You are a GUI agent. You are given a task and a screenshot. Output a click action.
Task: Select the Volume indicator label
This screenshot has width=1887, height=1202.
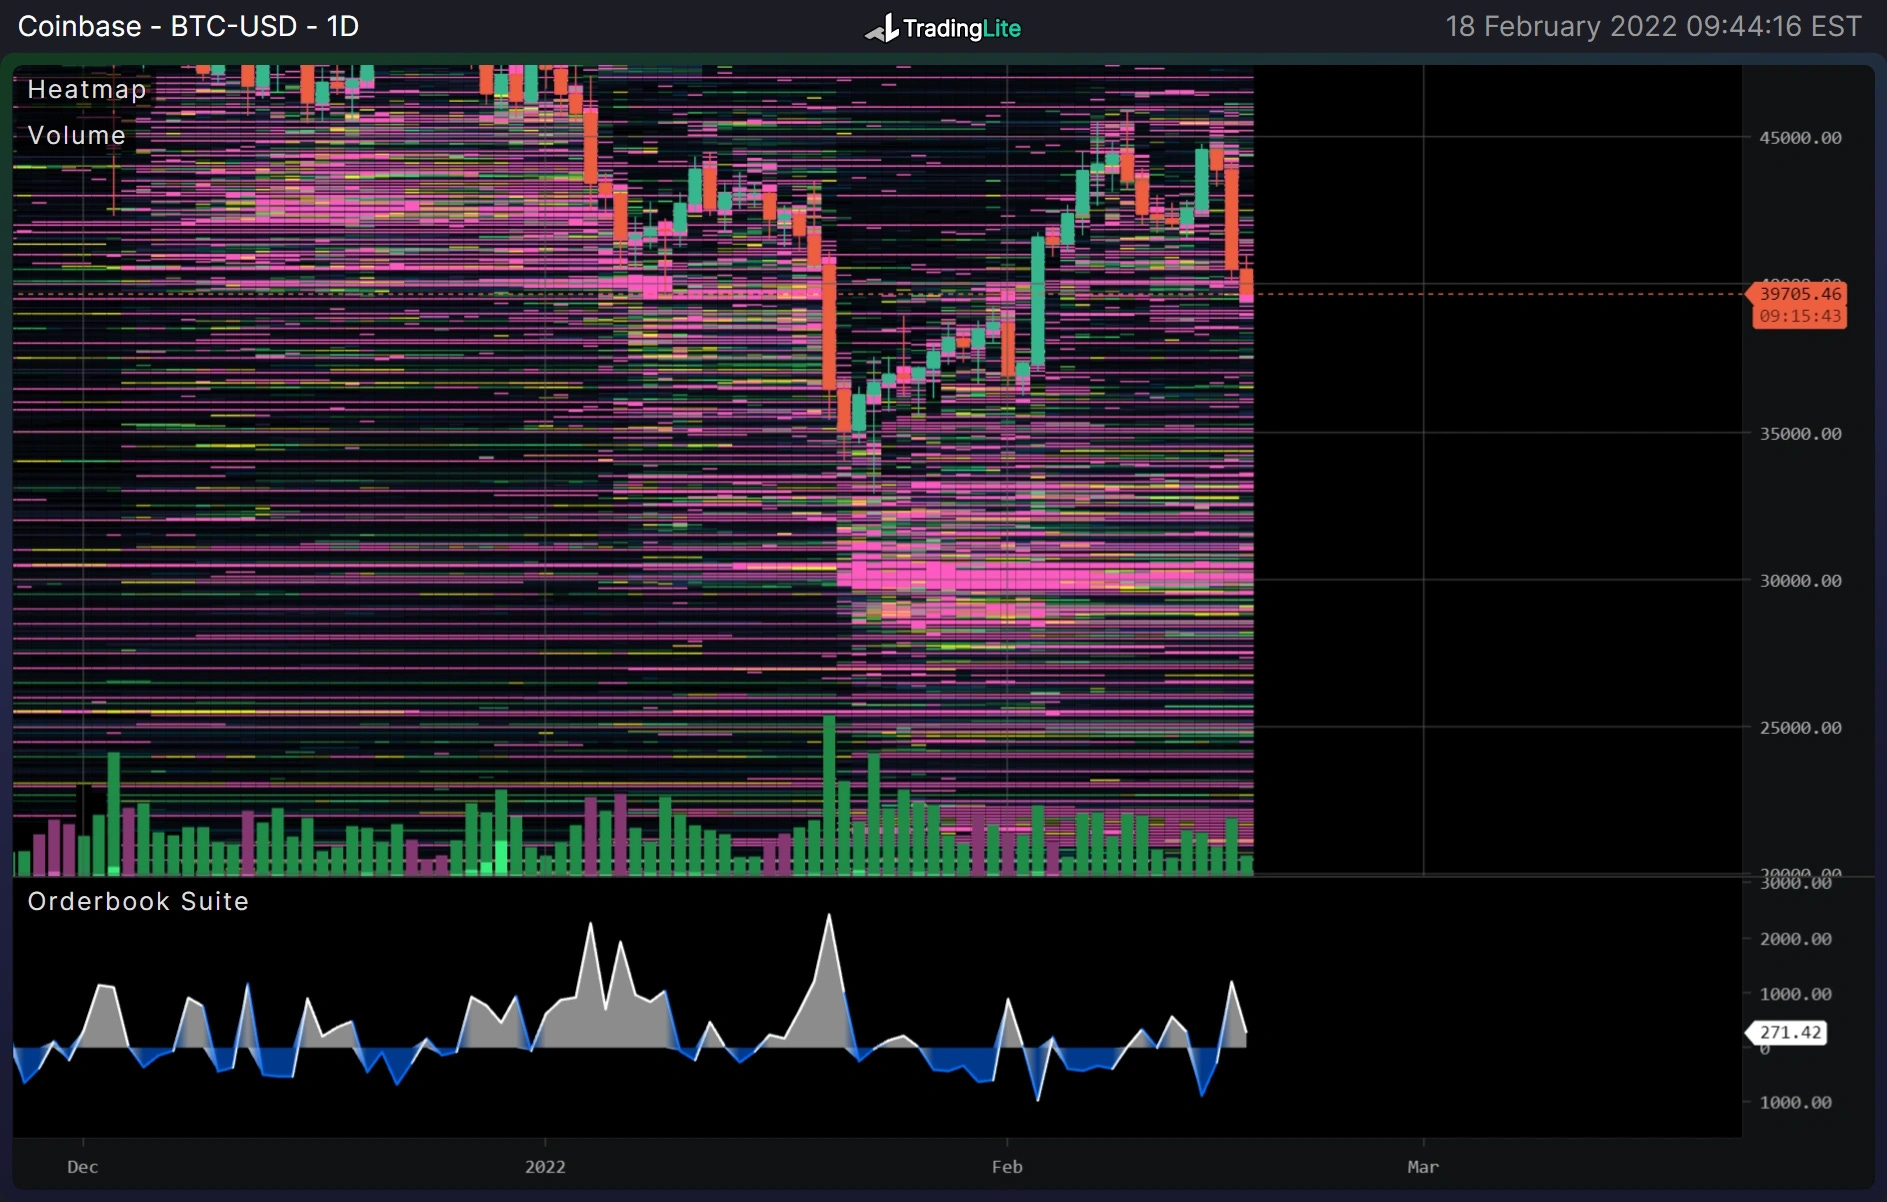77,135
